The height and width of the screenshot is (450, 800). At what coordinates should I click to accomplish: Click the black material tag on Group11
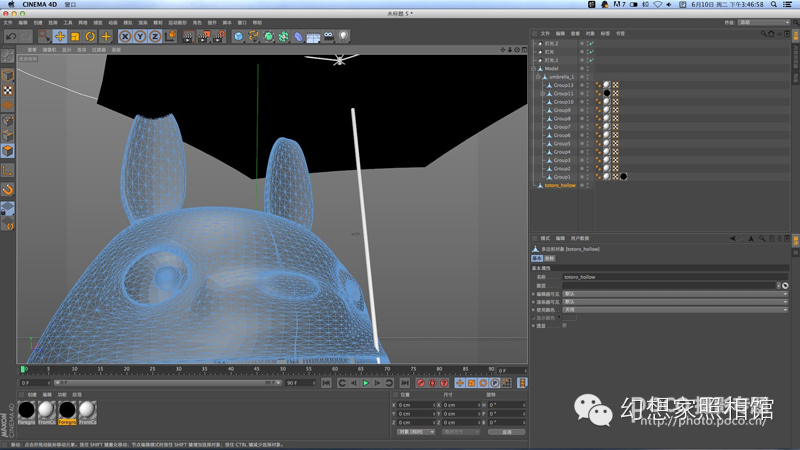tap(607, 93)
